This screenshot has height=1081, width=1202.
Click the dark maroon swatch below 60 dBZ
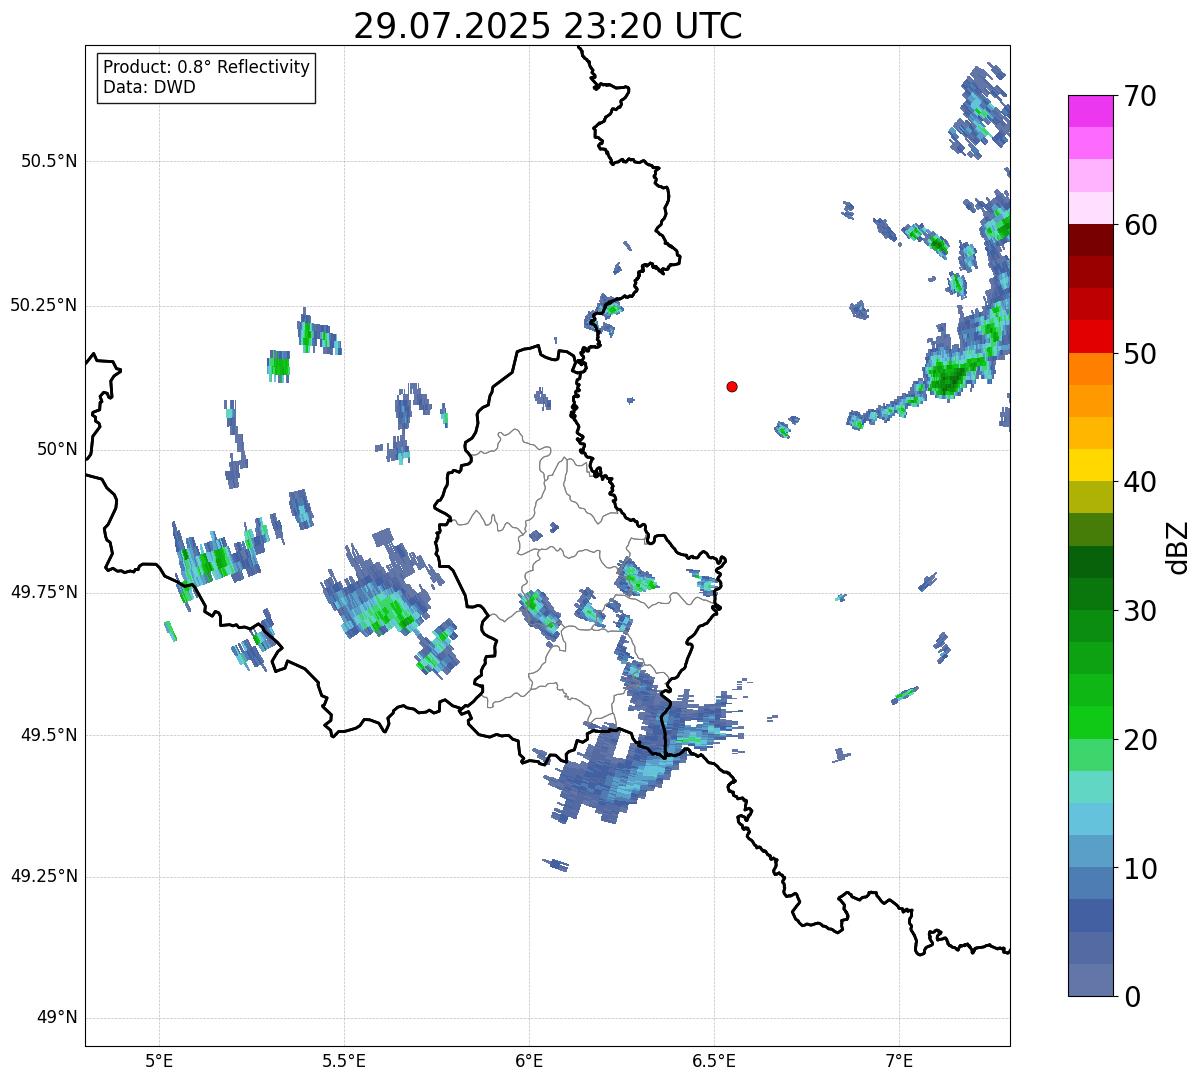(x=1091, y=240)
